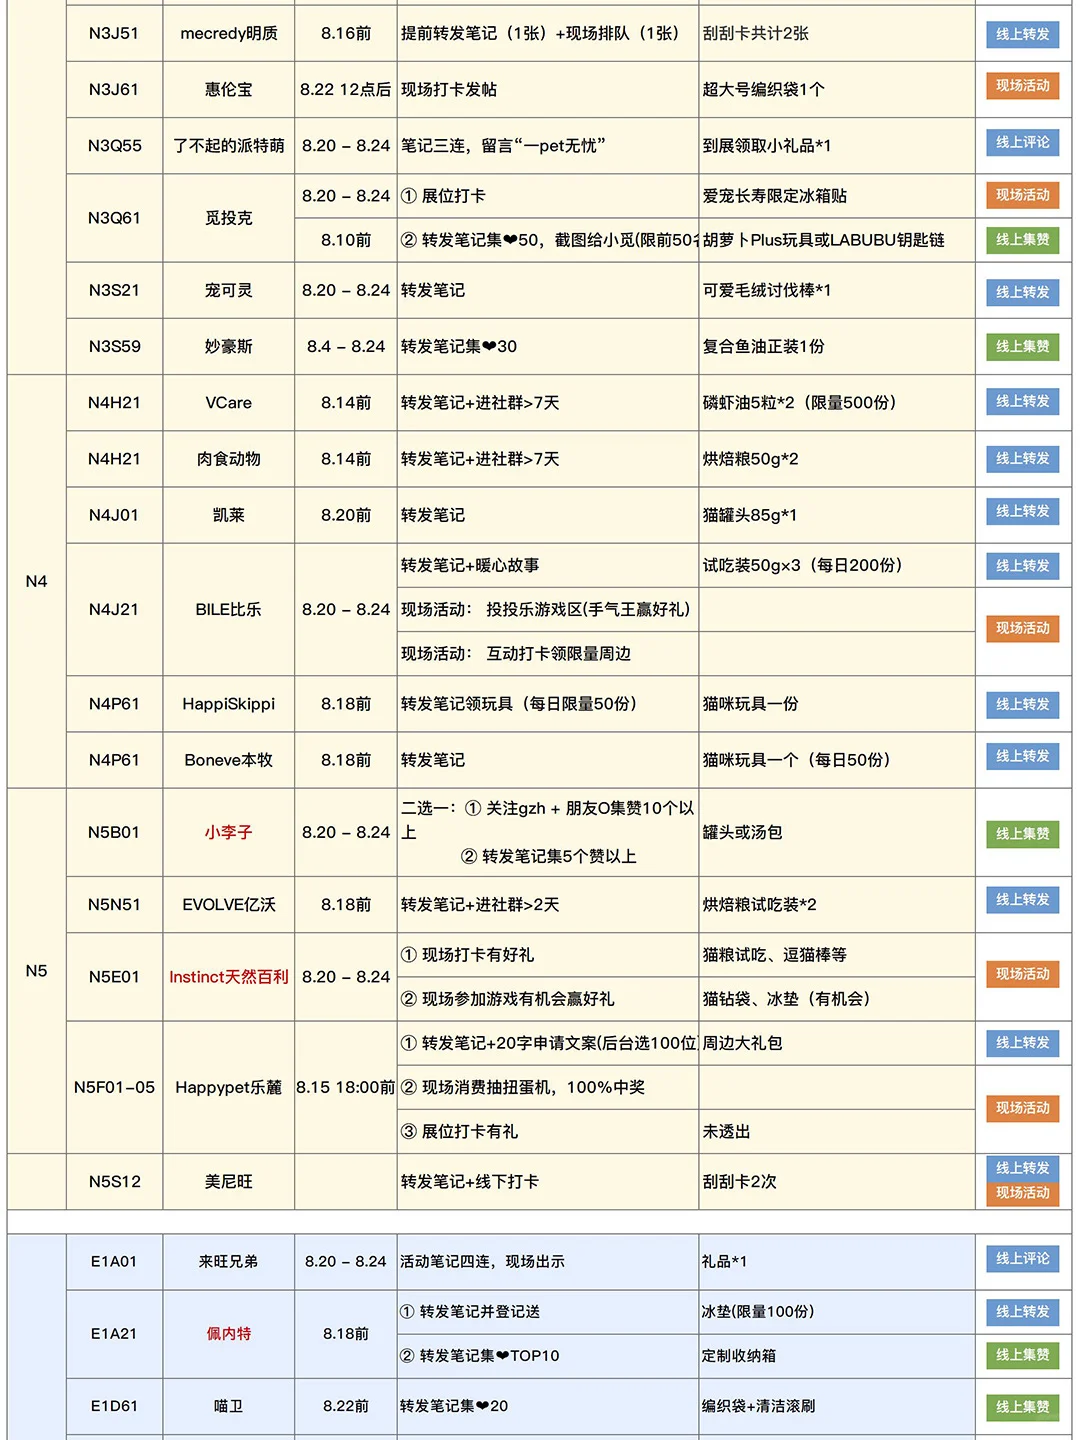Select brand name 喵卫

(x=229, y=1406)
